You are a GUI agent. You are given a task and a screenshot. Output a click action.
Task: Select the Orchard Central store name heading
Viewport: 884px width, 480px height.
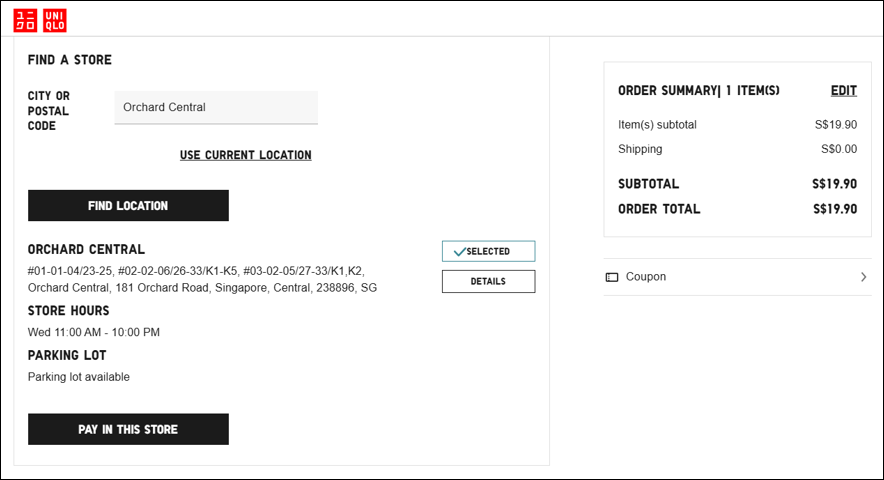click(86, 249)
